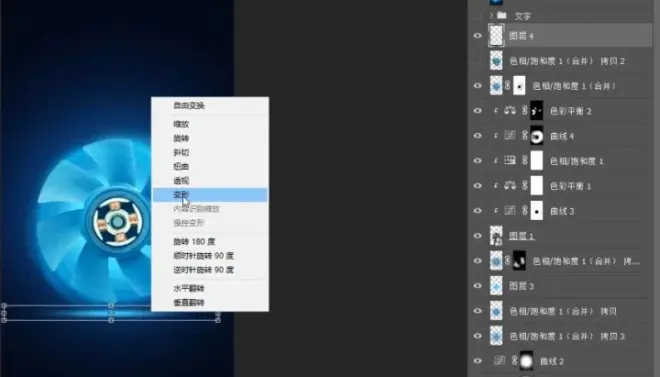Click the color balance icon of 色彩平衡 2
Screen dimensions: 660x377
tap(510, 111)
